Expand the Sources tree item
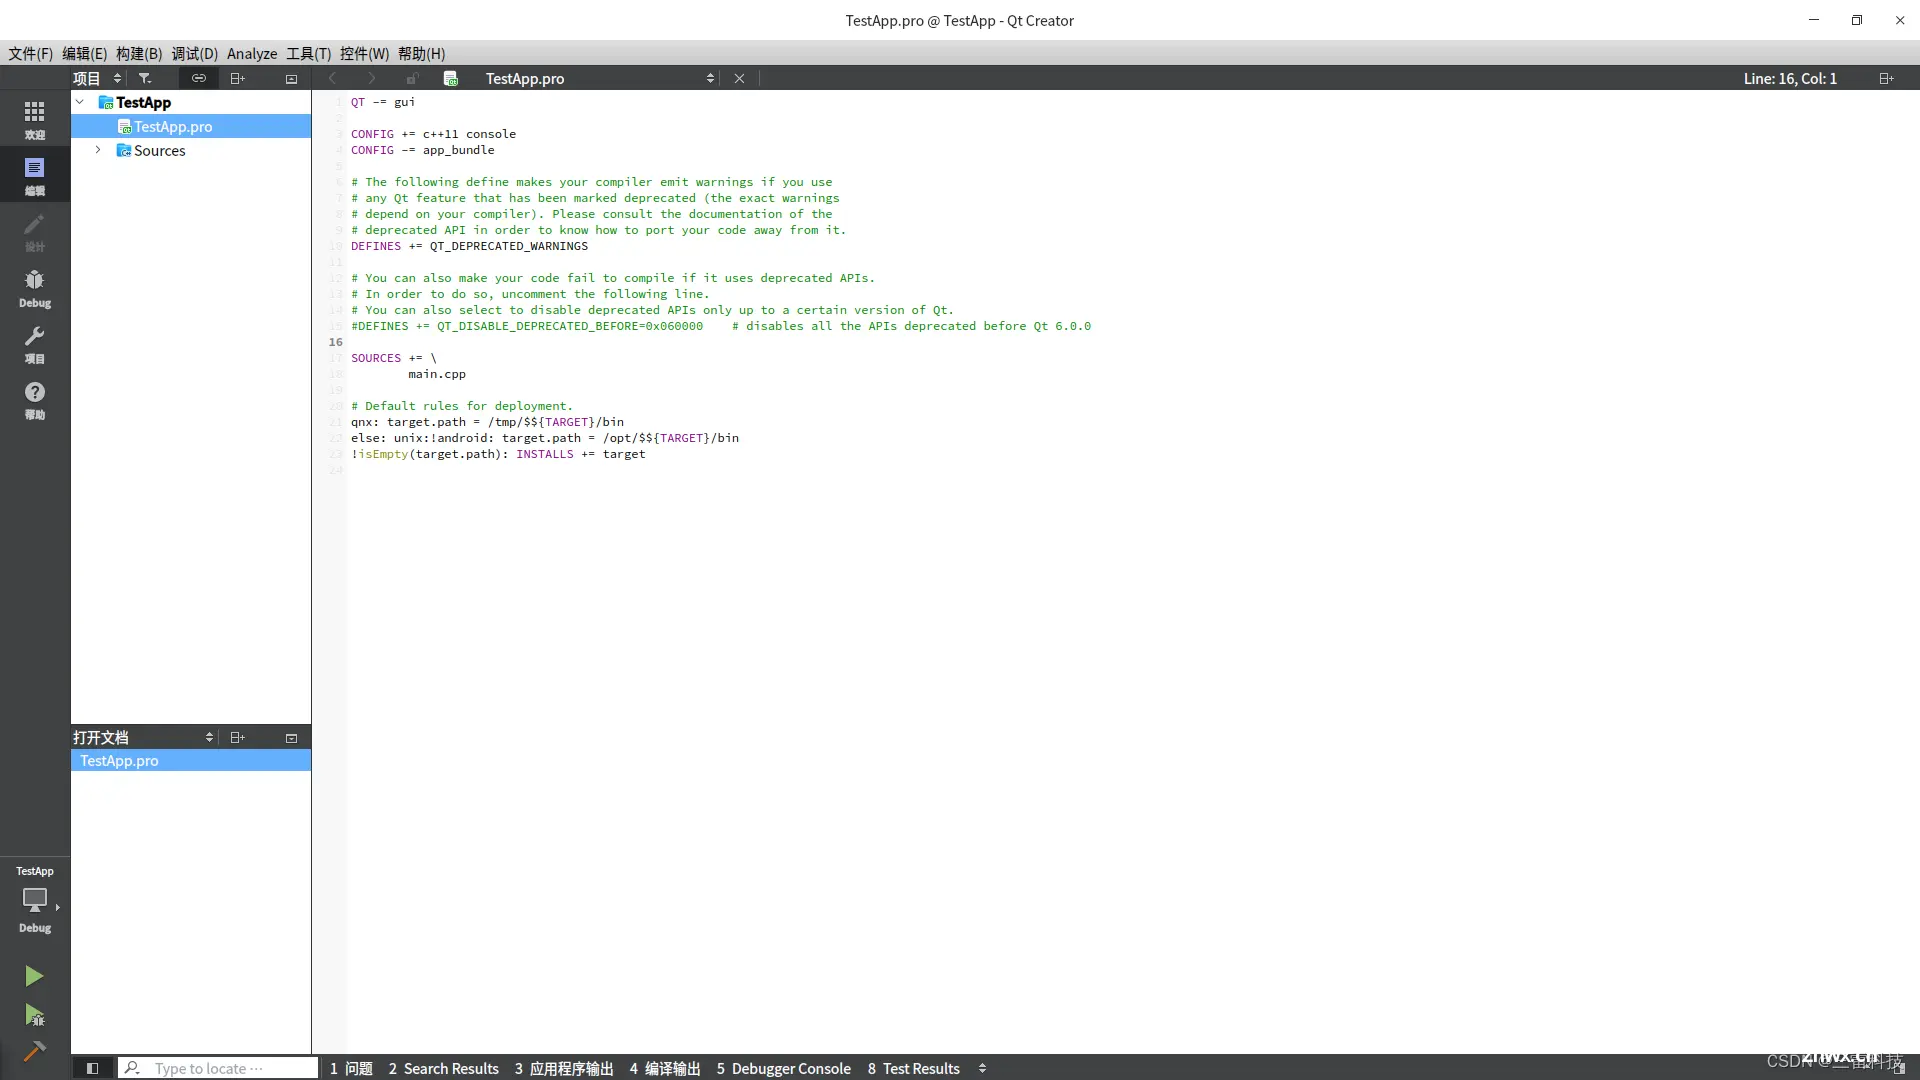Screen dimensions: 1920x1080 99,150
